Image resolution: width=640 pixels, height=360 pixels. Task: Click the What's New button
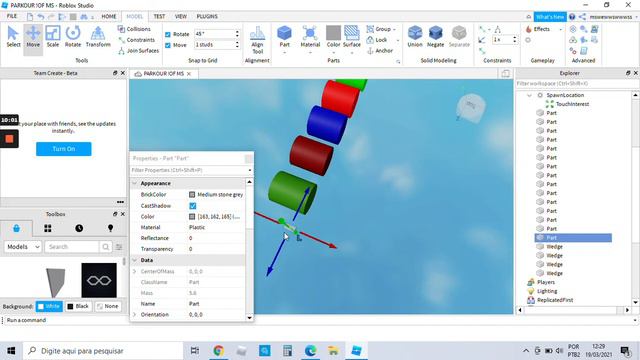click(550, 17)
